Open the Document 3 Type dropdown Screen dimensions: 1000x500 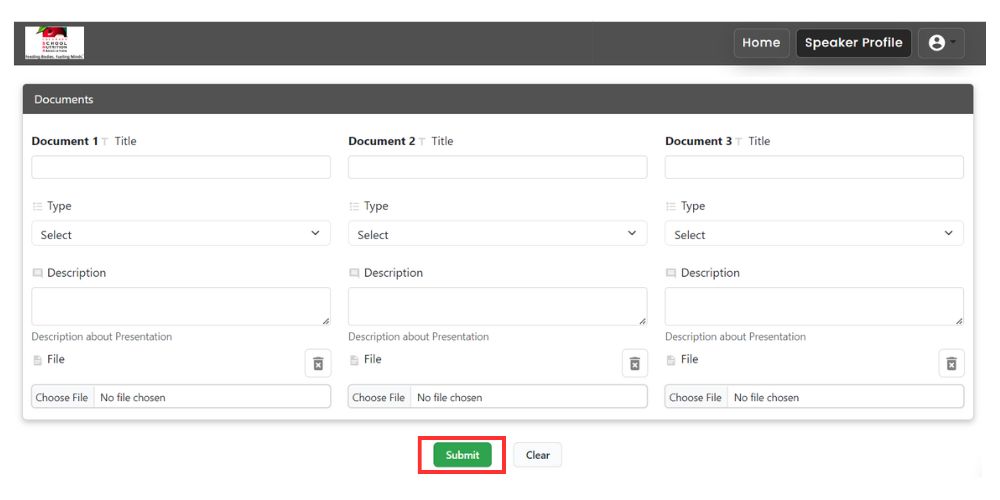(x=814, y=234)
